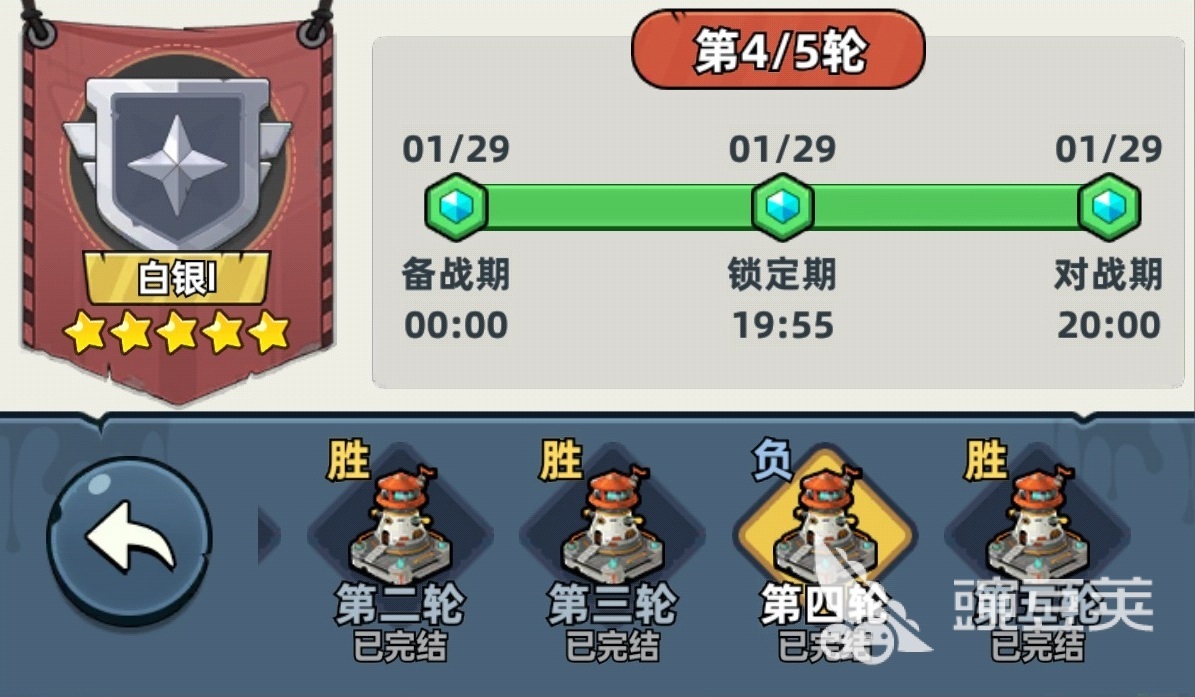This screenshot has width=1195, height=697.
Task: Click the 对战期 gem marker
Action: 1109,206
